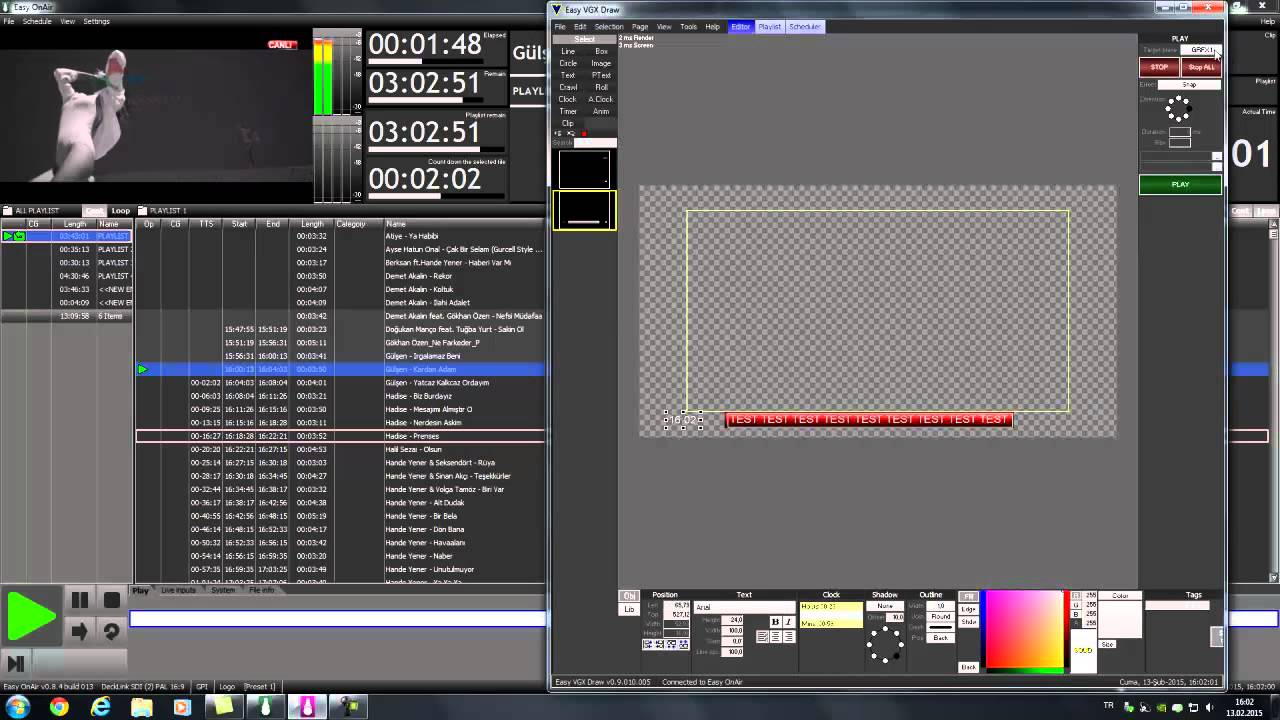Select the Edge color mode
Image resolution: width=1280 pixels, height=720 pixels.
pyautogui.click(x=969, y=609)
